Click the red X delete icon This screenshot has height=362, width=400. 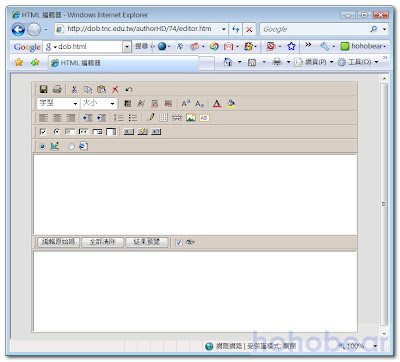[x=115, y=89]
